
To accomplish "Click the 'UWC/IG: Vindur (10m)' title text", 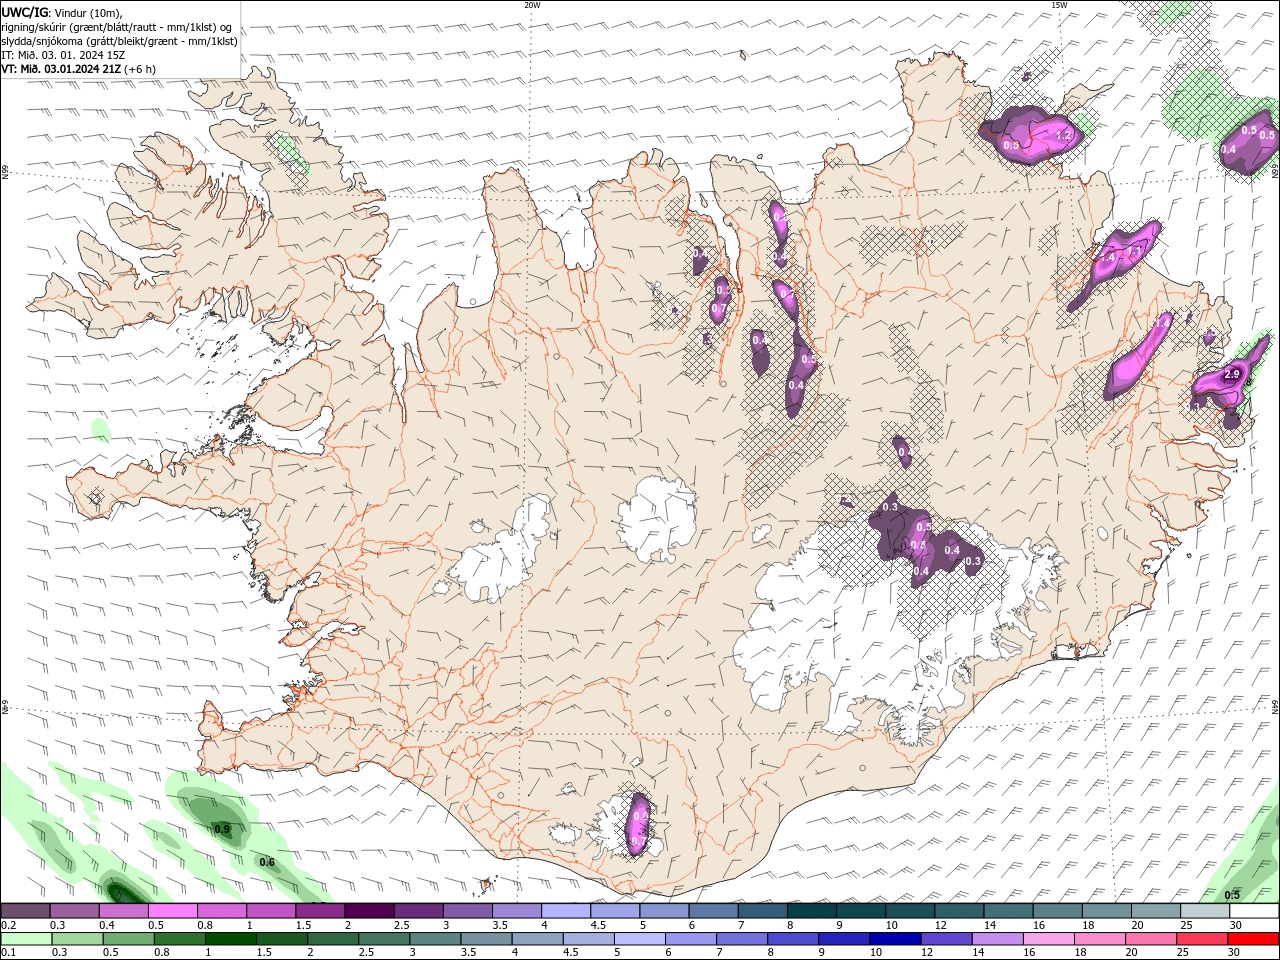I will 62,12.
